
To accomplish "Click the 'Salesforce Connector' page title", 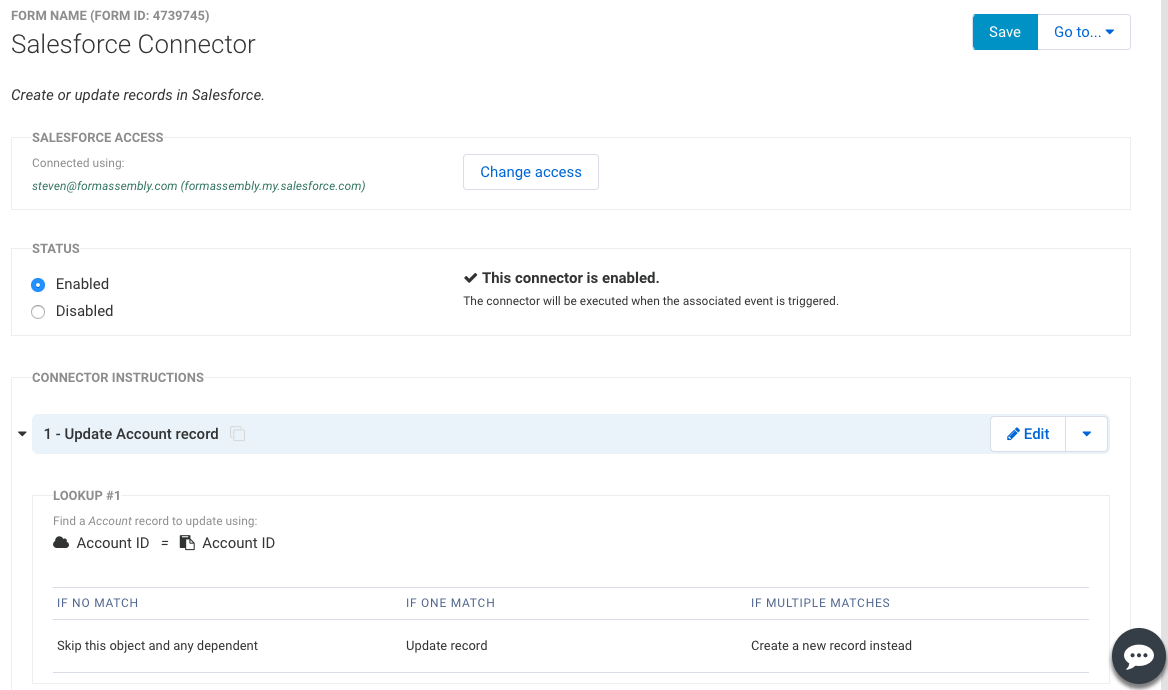I will [133, 44].
